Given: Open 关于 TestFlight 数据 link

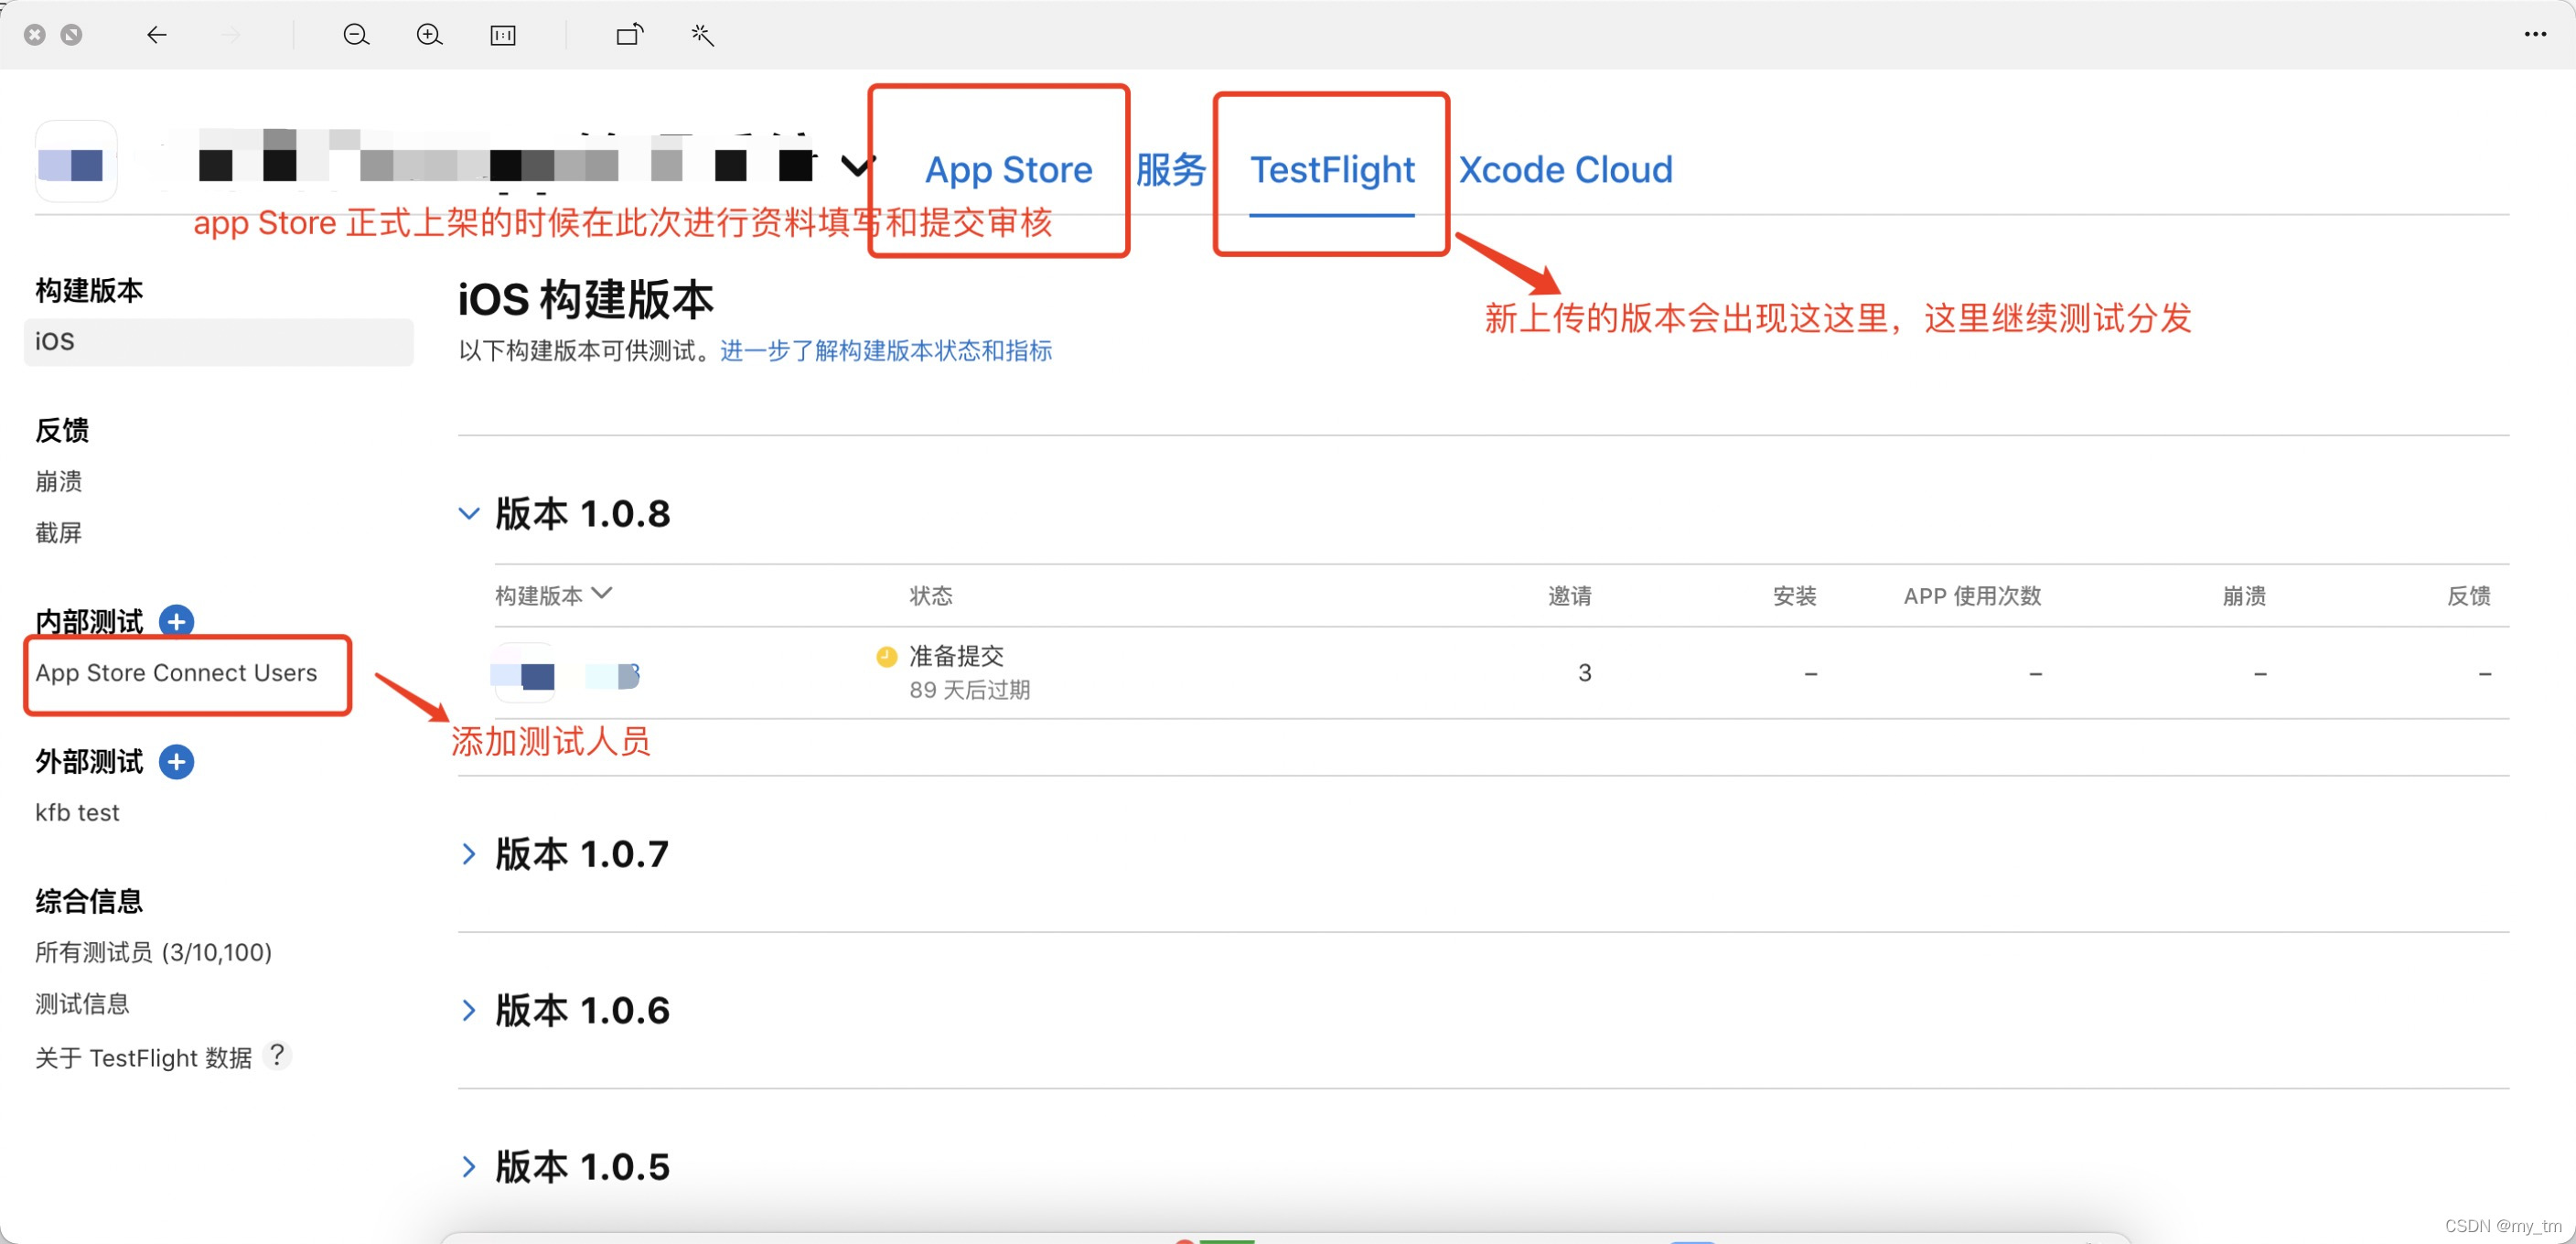Looking at the screenshot, I should (x=143, y=1057).
